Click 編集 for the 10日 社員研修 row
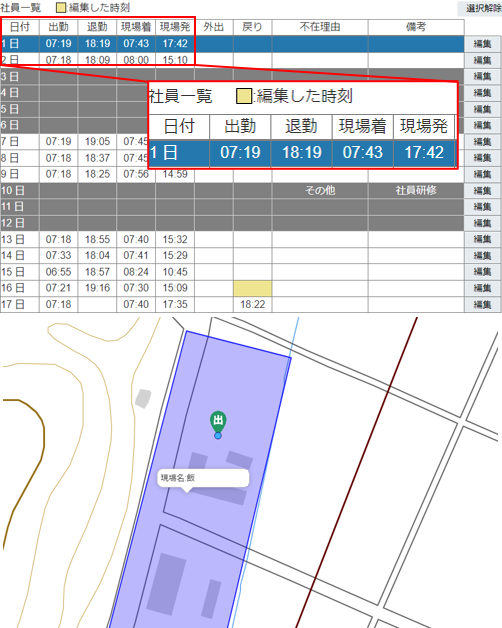This screenshot has height=628, width=502. 482,191
